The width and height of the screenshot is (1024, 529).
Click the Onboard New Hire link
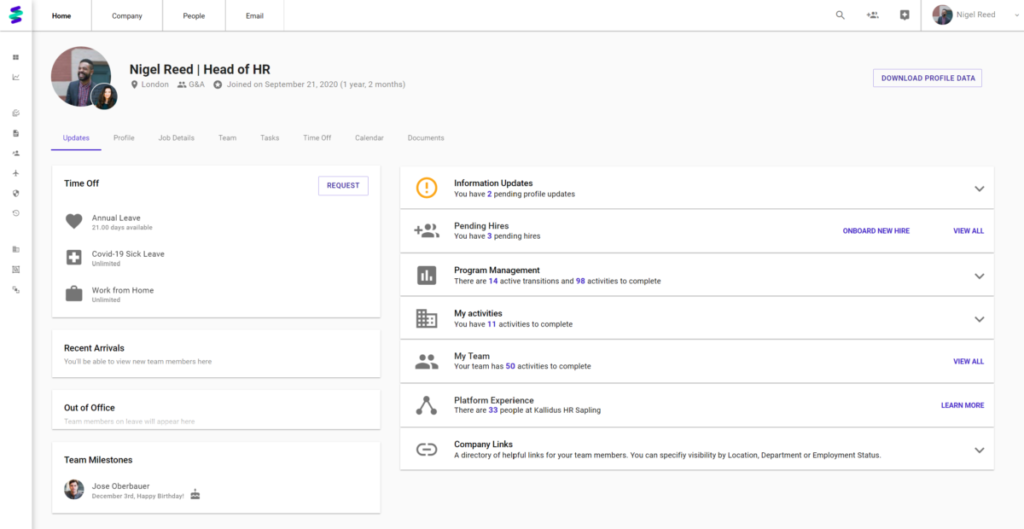coord(876,231)
